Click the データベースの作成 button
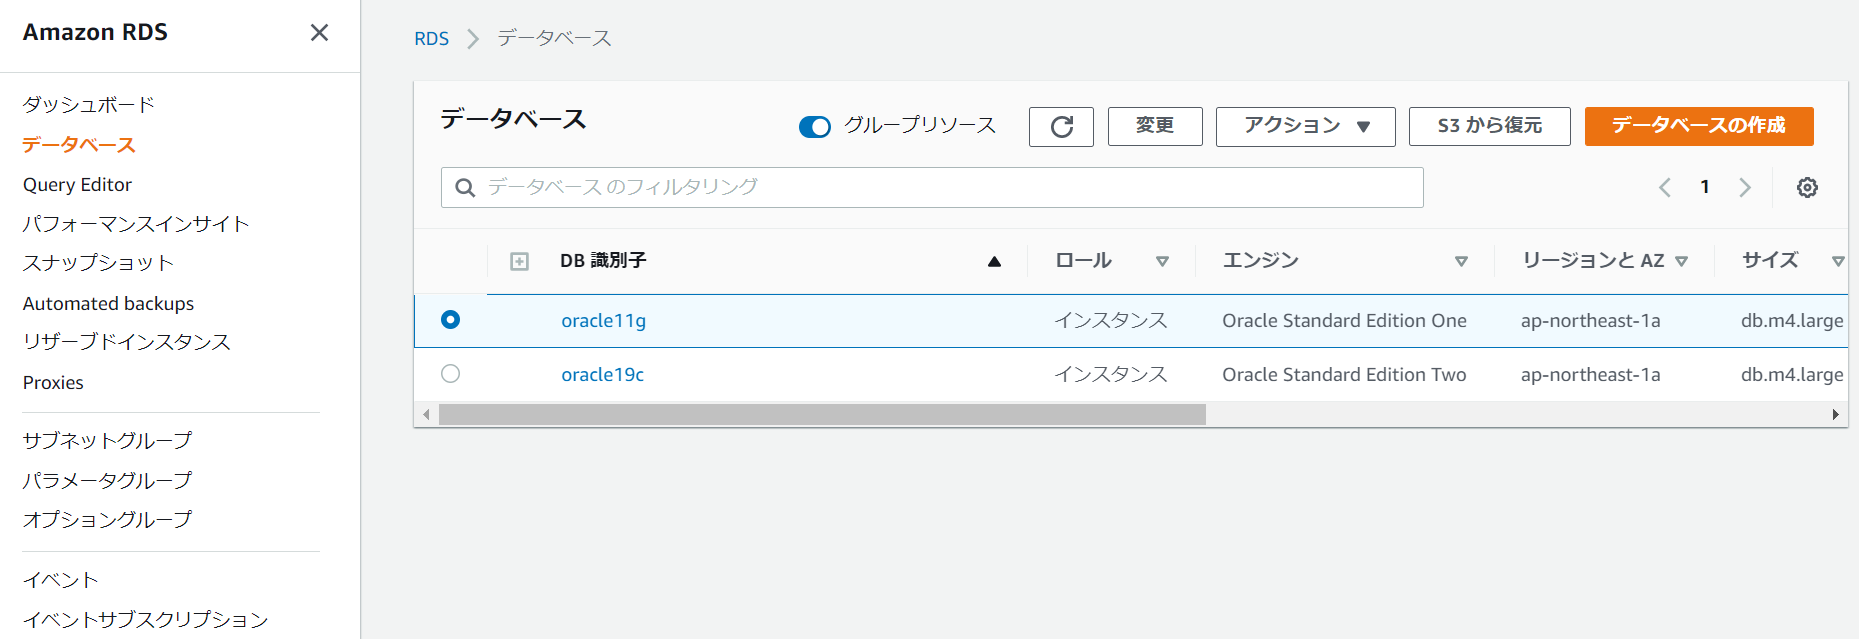This screenshot has height=639, width=1859. (1699, 127)
